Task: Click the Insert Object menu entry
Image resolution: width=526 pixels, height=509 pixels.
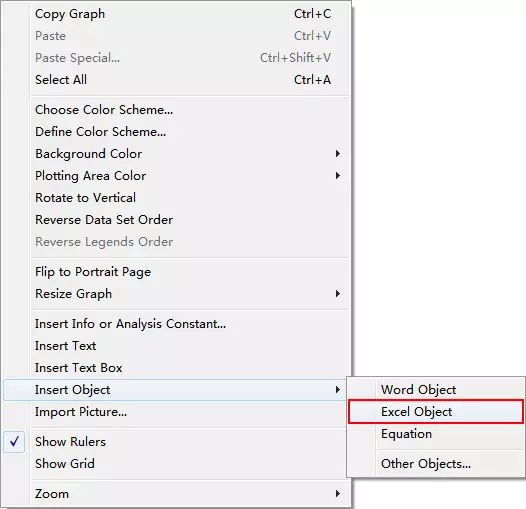Action: tap(175, 390)
